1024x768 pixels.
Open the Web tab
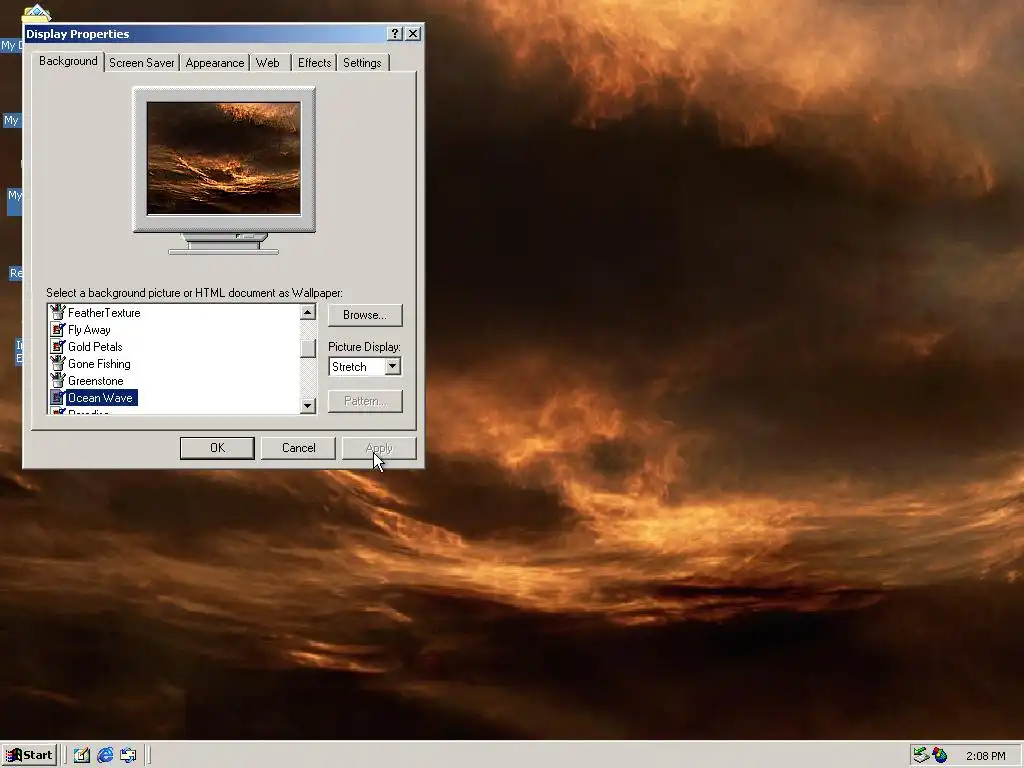268,63
